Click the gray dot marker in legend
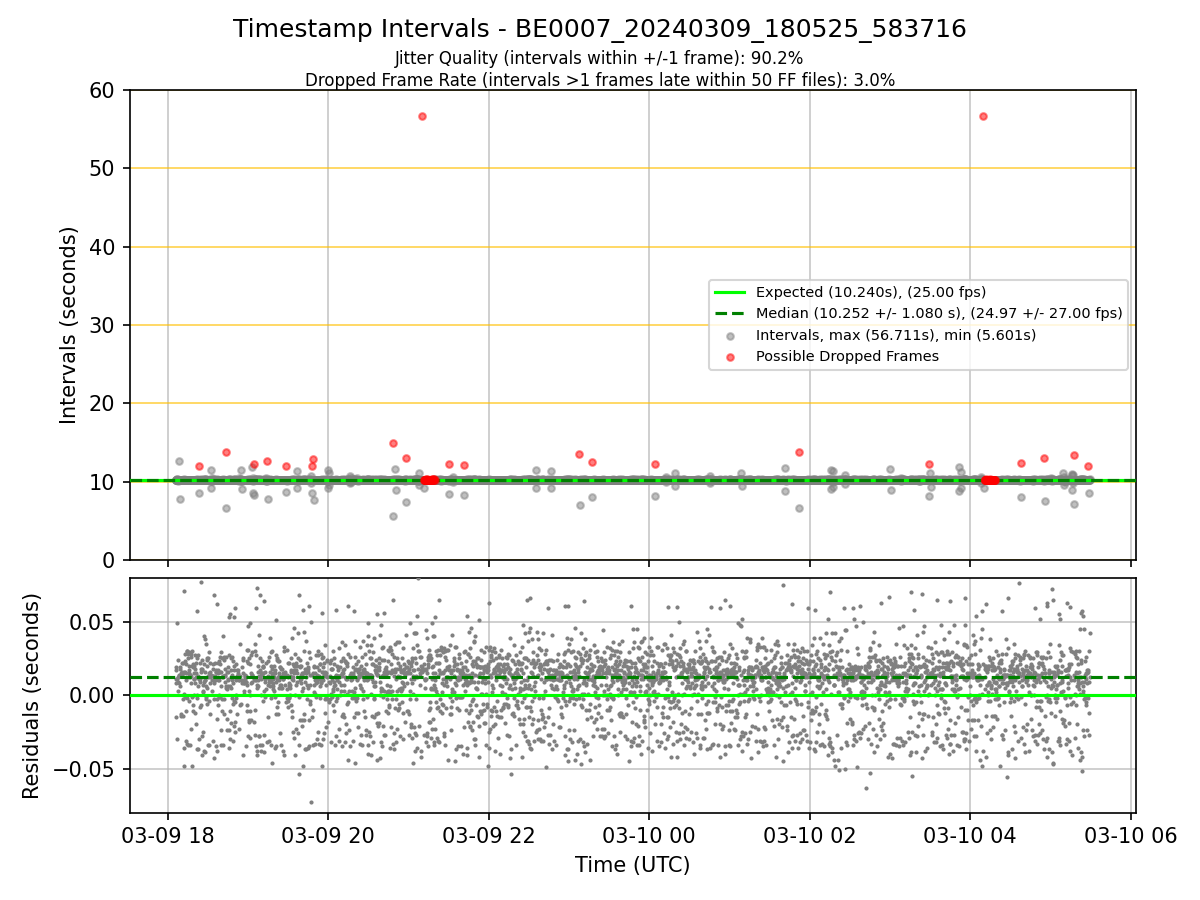This screenshot has height=900, width=1200. (729, 335)
